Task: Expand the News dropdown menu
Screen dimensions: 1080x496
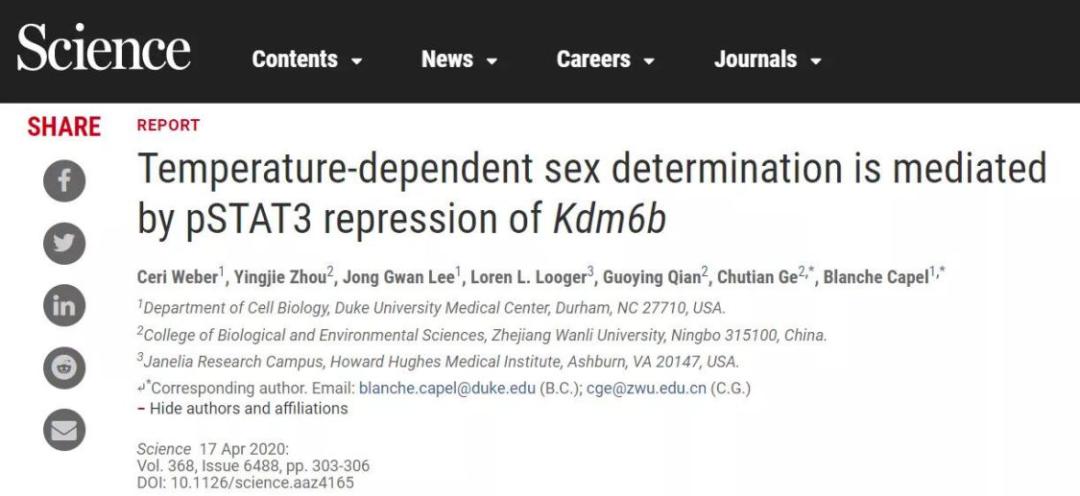Action: pos(459,60)
